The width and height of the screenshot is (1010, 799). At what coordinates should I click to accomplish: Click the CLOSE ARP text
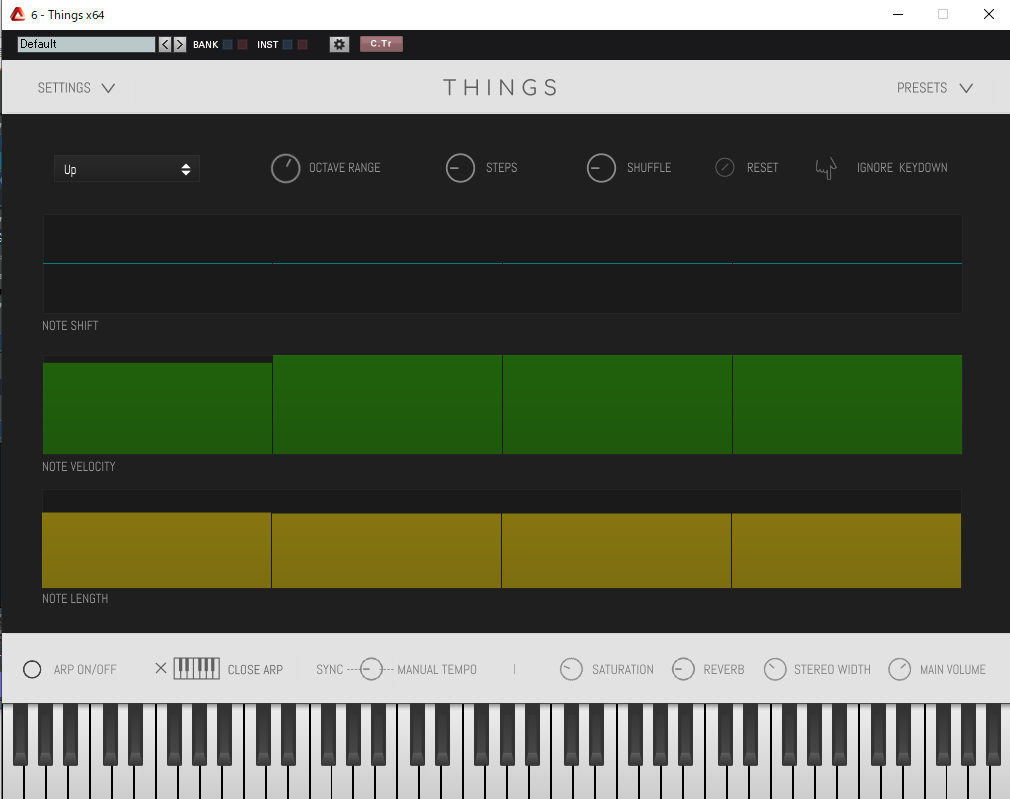coord(255,669)
